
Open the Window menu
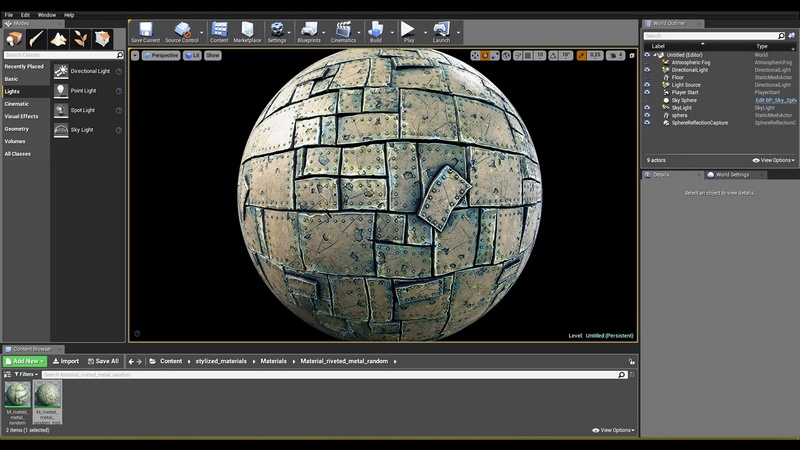46,15
